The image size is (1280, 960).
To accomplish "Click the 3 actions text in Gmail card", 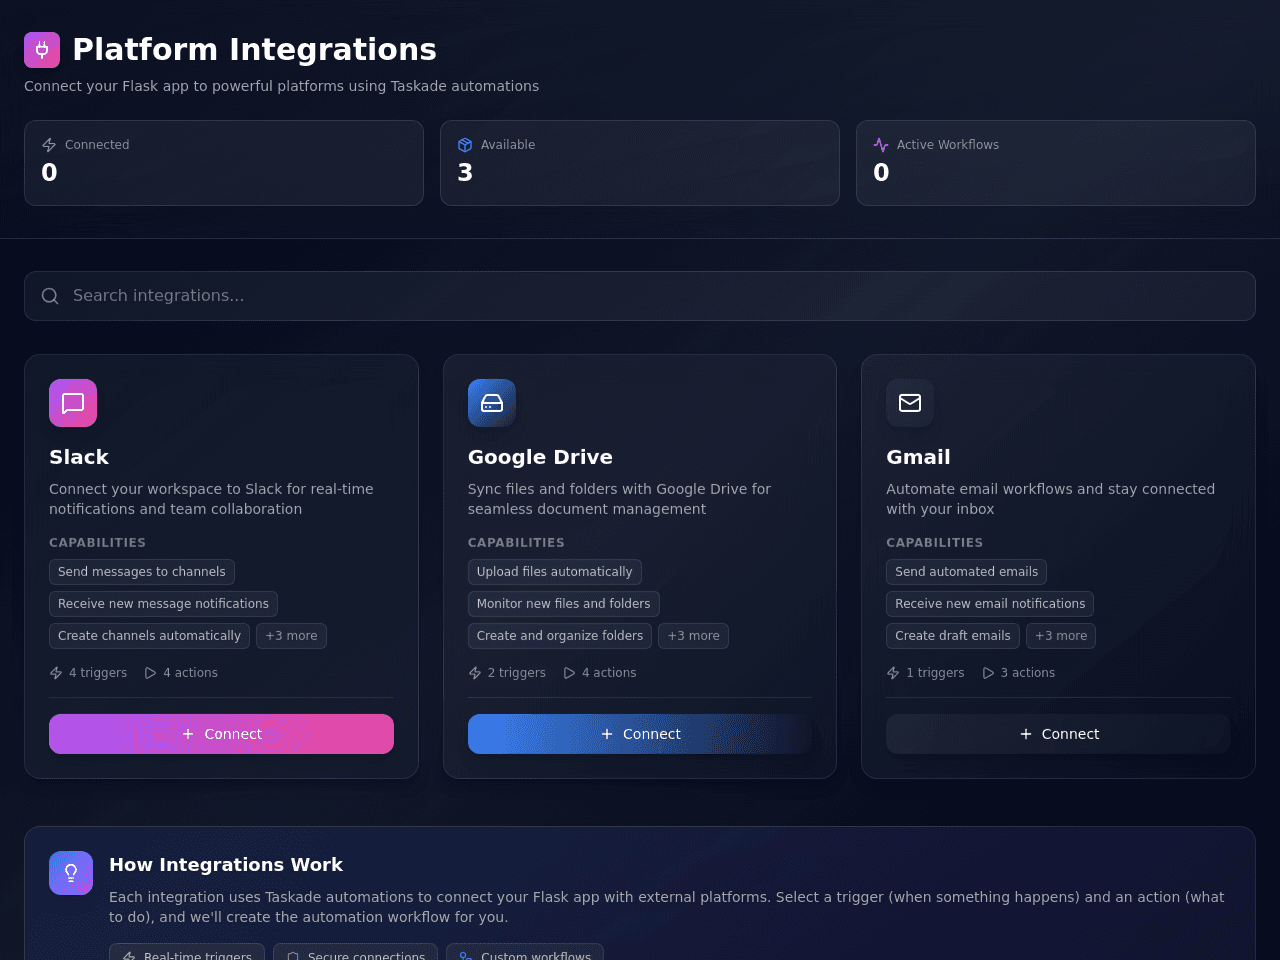I will click(1028, 673).
